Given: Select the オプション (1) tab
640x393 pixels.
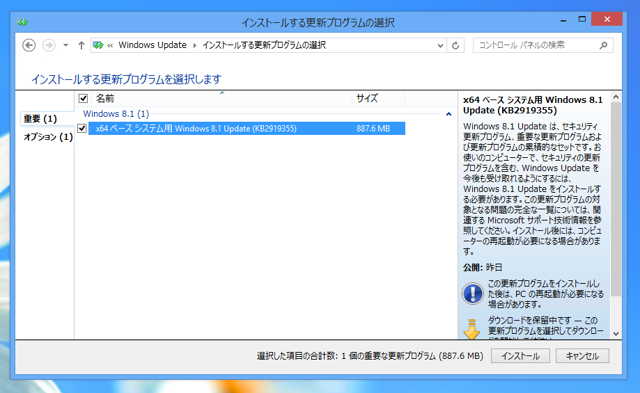Looking at the screenshot, I should pos(48,137).
